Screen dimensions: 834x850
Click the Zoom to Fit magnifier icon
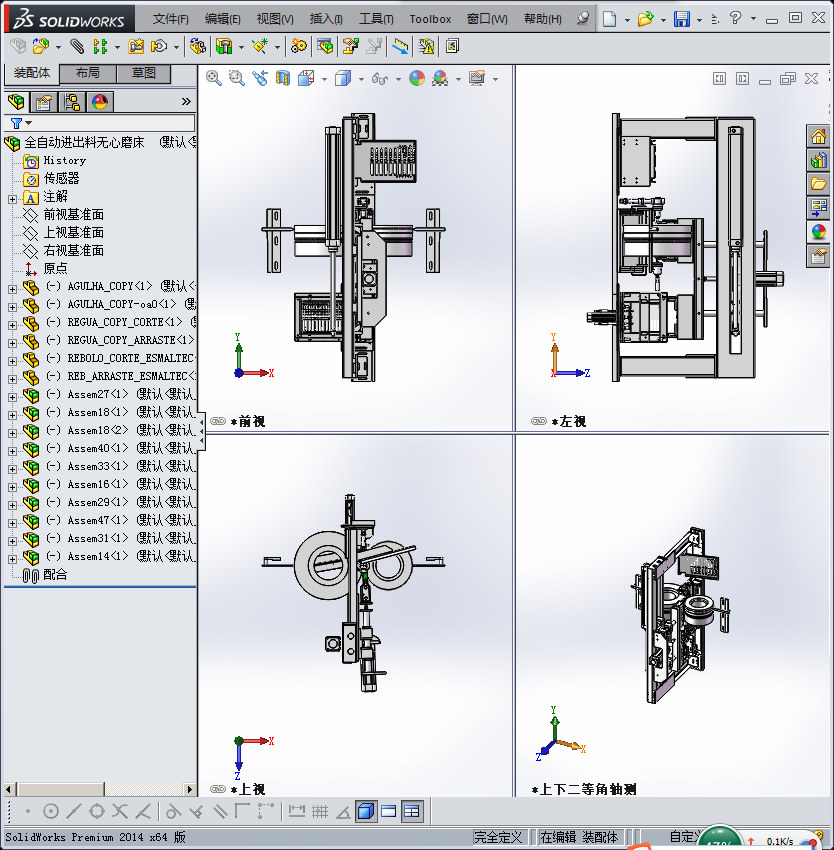click(x=214, y=79)
